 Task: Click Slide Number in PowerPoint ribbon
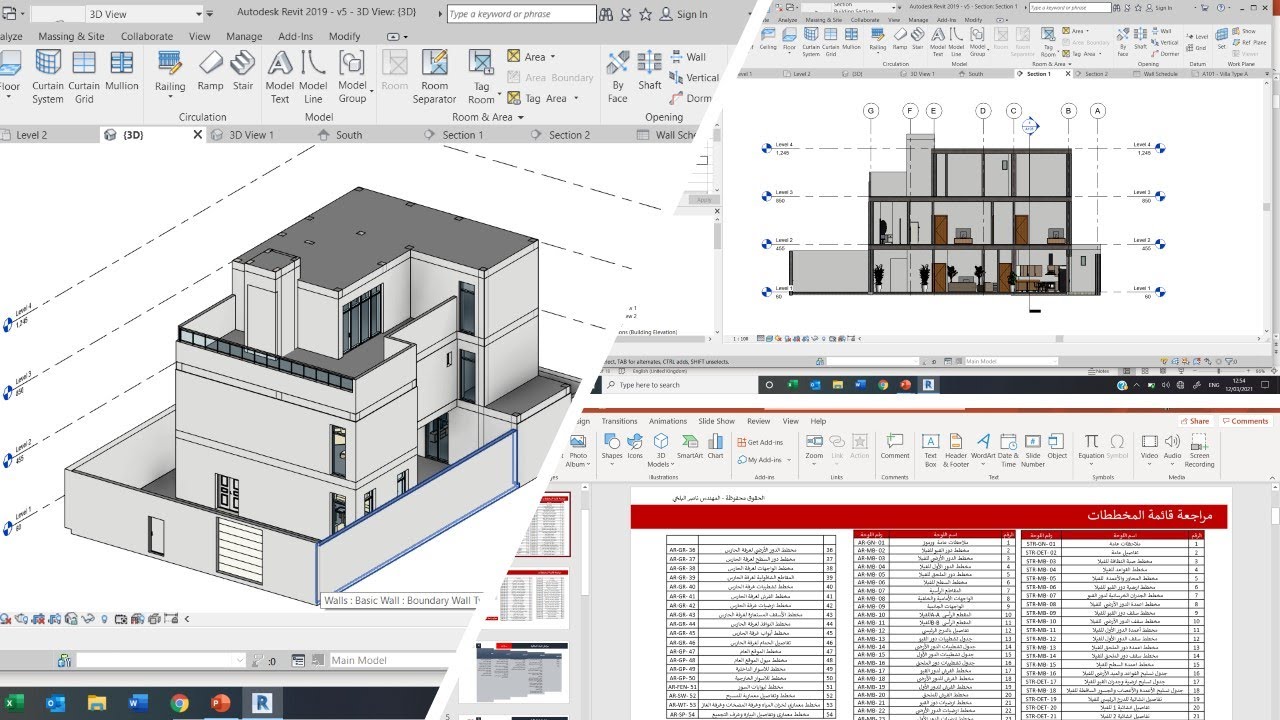(x=1033, y=449)
